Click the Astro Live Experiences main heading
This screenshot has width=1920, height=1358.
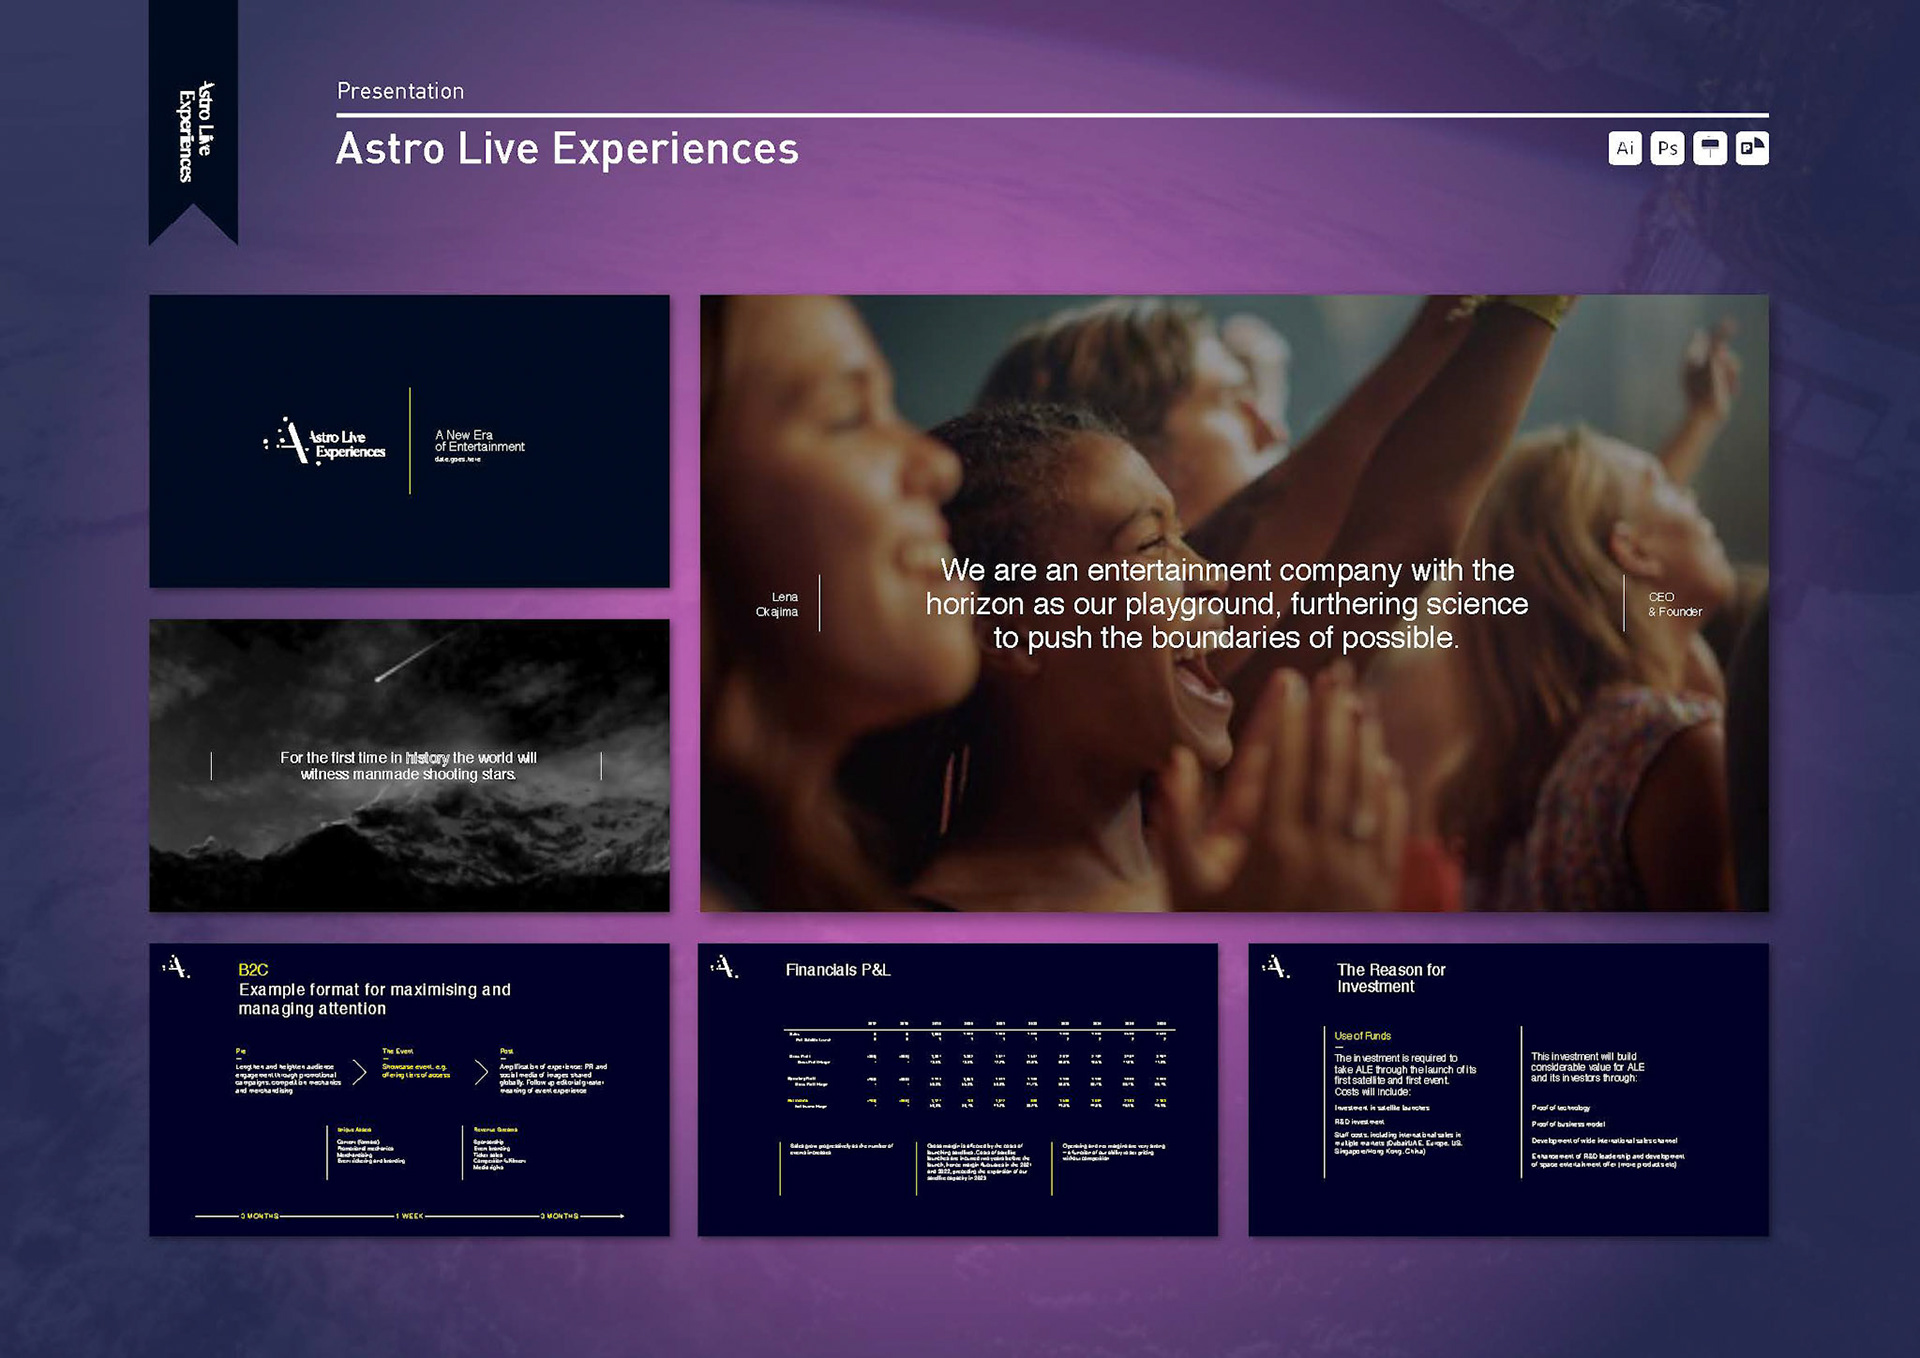pyautogui.click(x=567, y=149)
